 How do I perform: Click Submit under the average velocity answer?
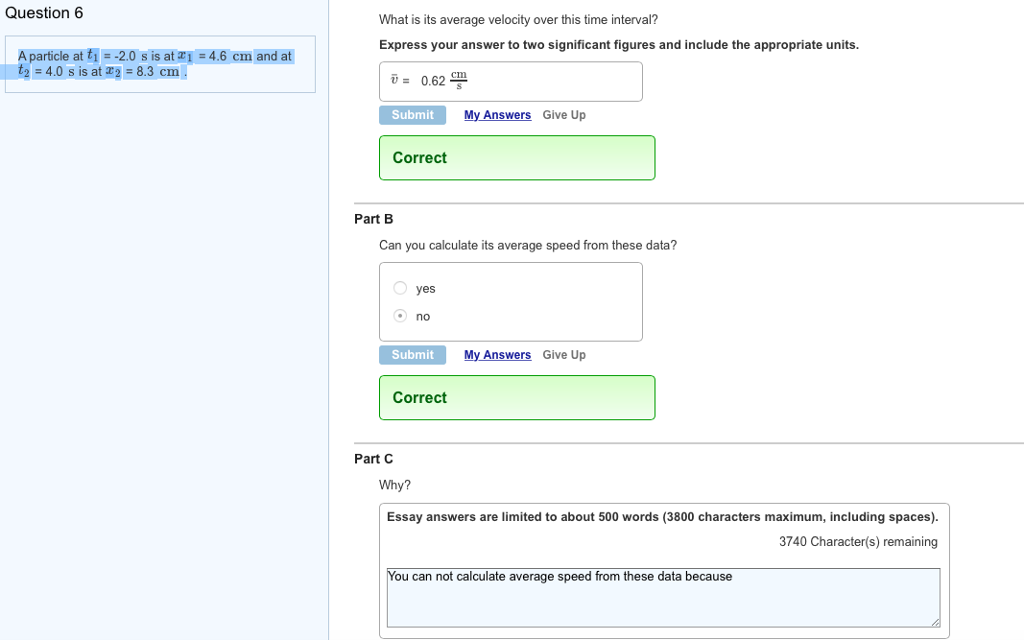point(412,115)
